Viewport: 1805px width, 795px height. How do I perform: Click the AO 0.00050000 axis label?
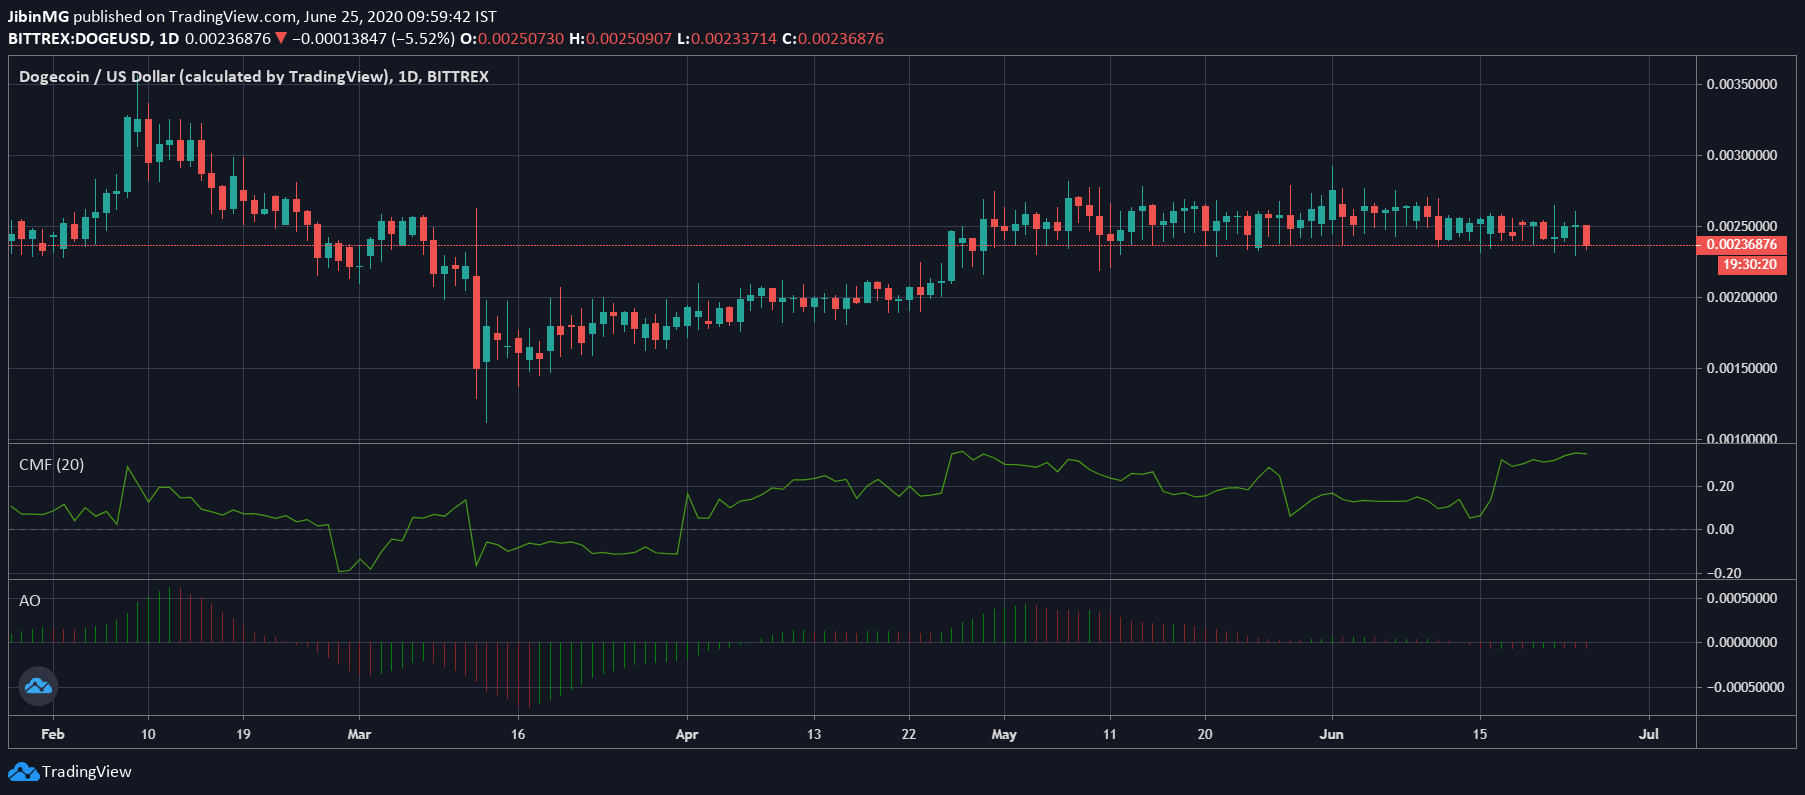click(x=1742, y=598)
